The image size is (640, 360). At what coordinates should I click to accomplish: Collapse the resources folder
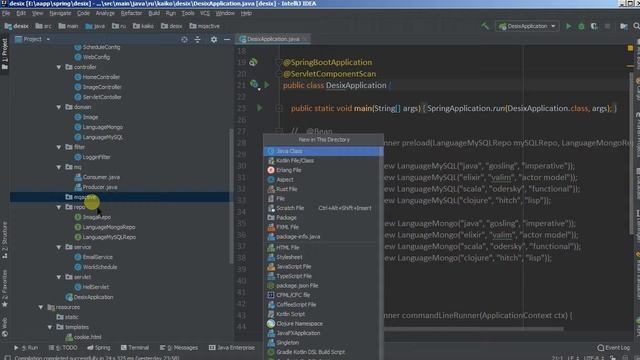(x=41, y=307)
